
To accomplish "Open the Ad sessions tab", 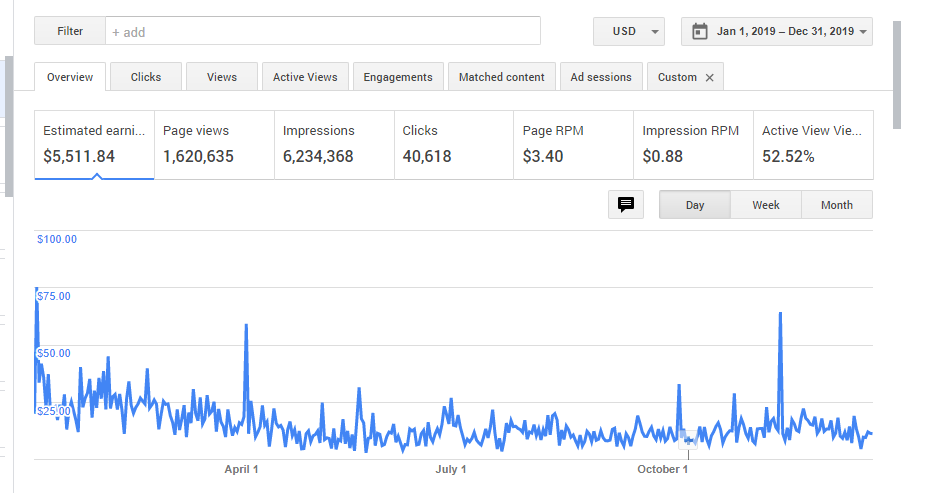I will 601,77.
